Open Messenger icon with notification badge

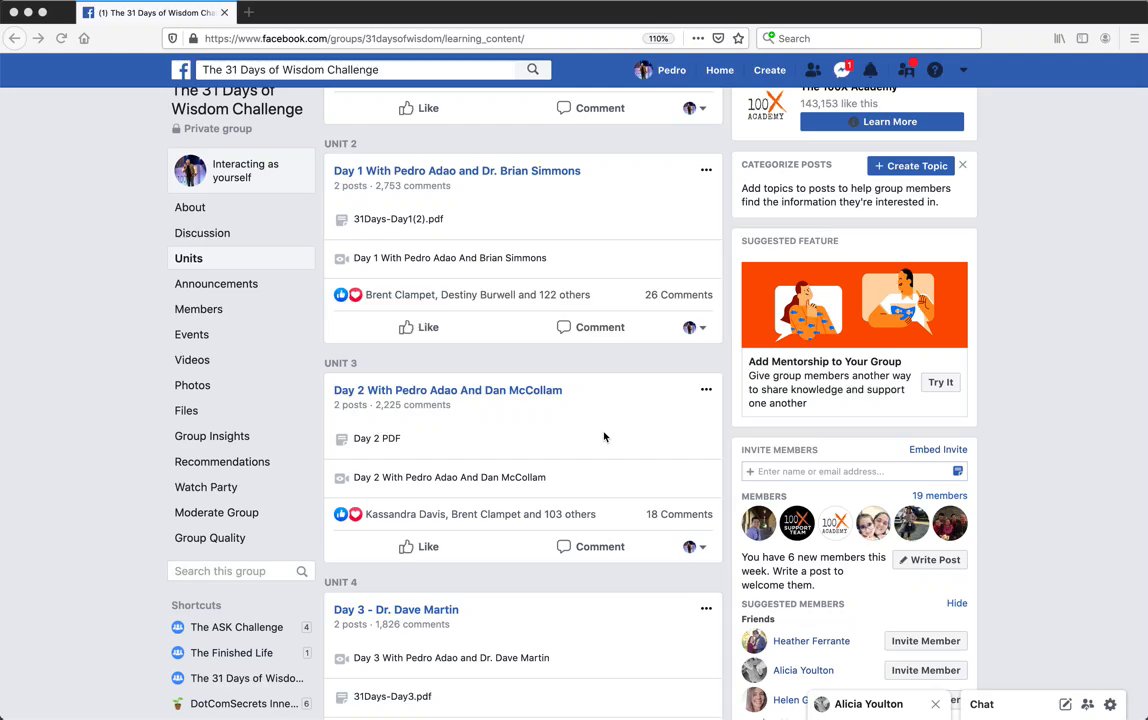(842, 70)
